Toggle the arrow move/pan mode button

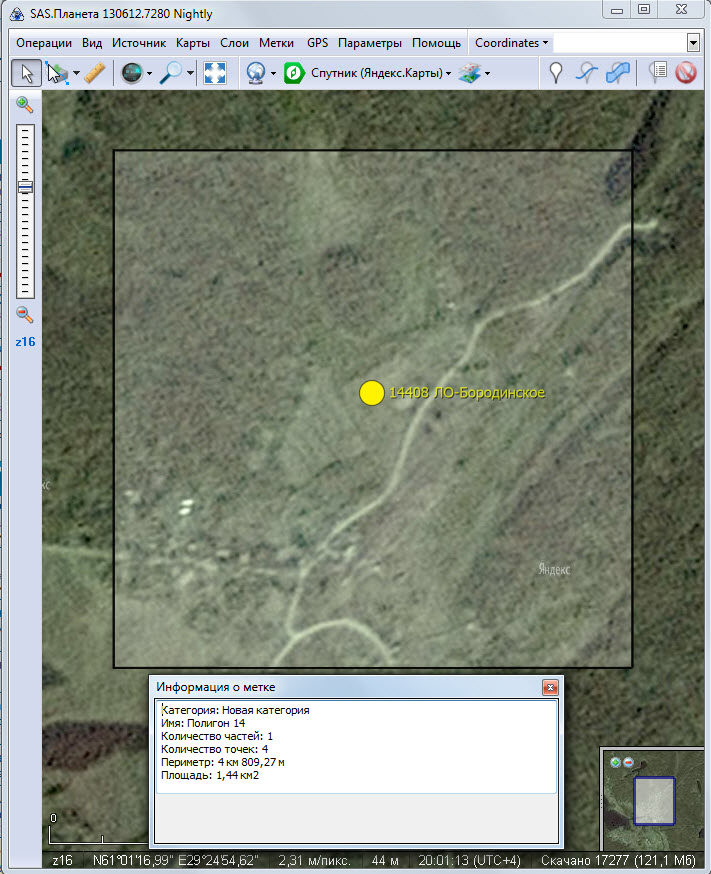point(27,73)
